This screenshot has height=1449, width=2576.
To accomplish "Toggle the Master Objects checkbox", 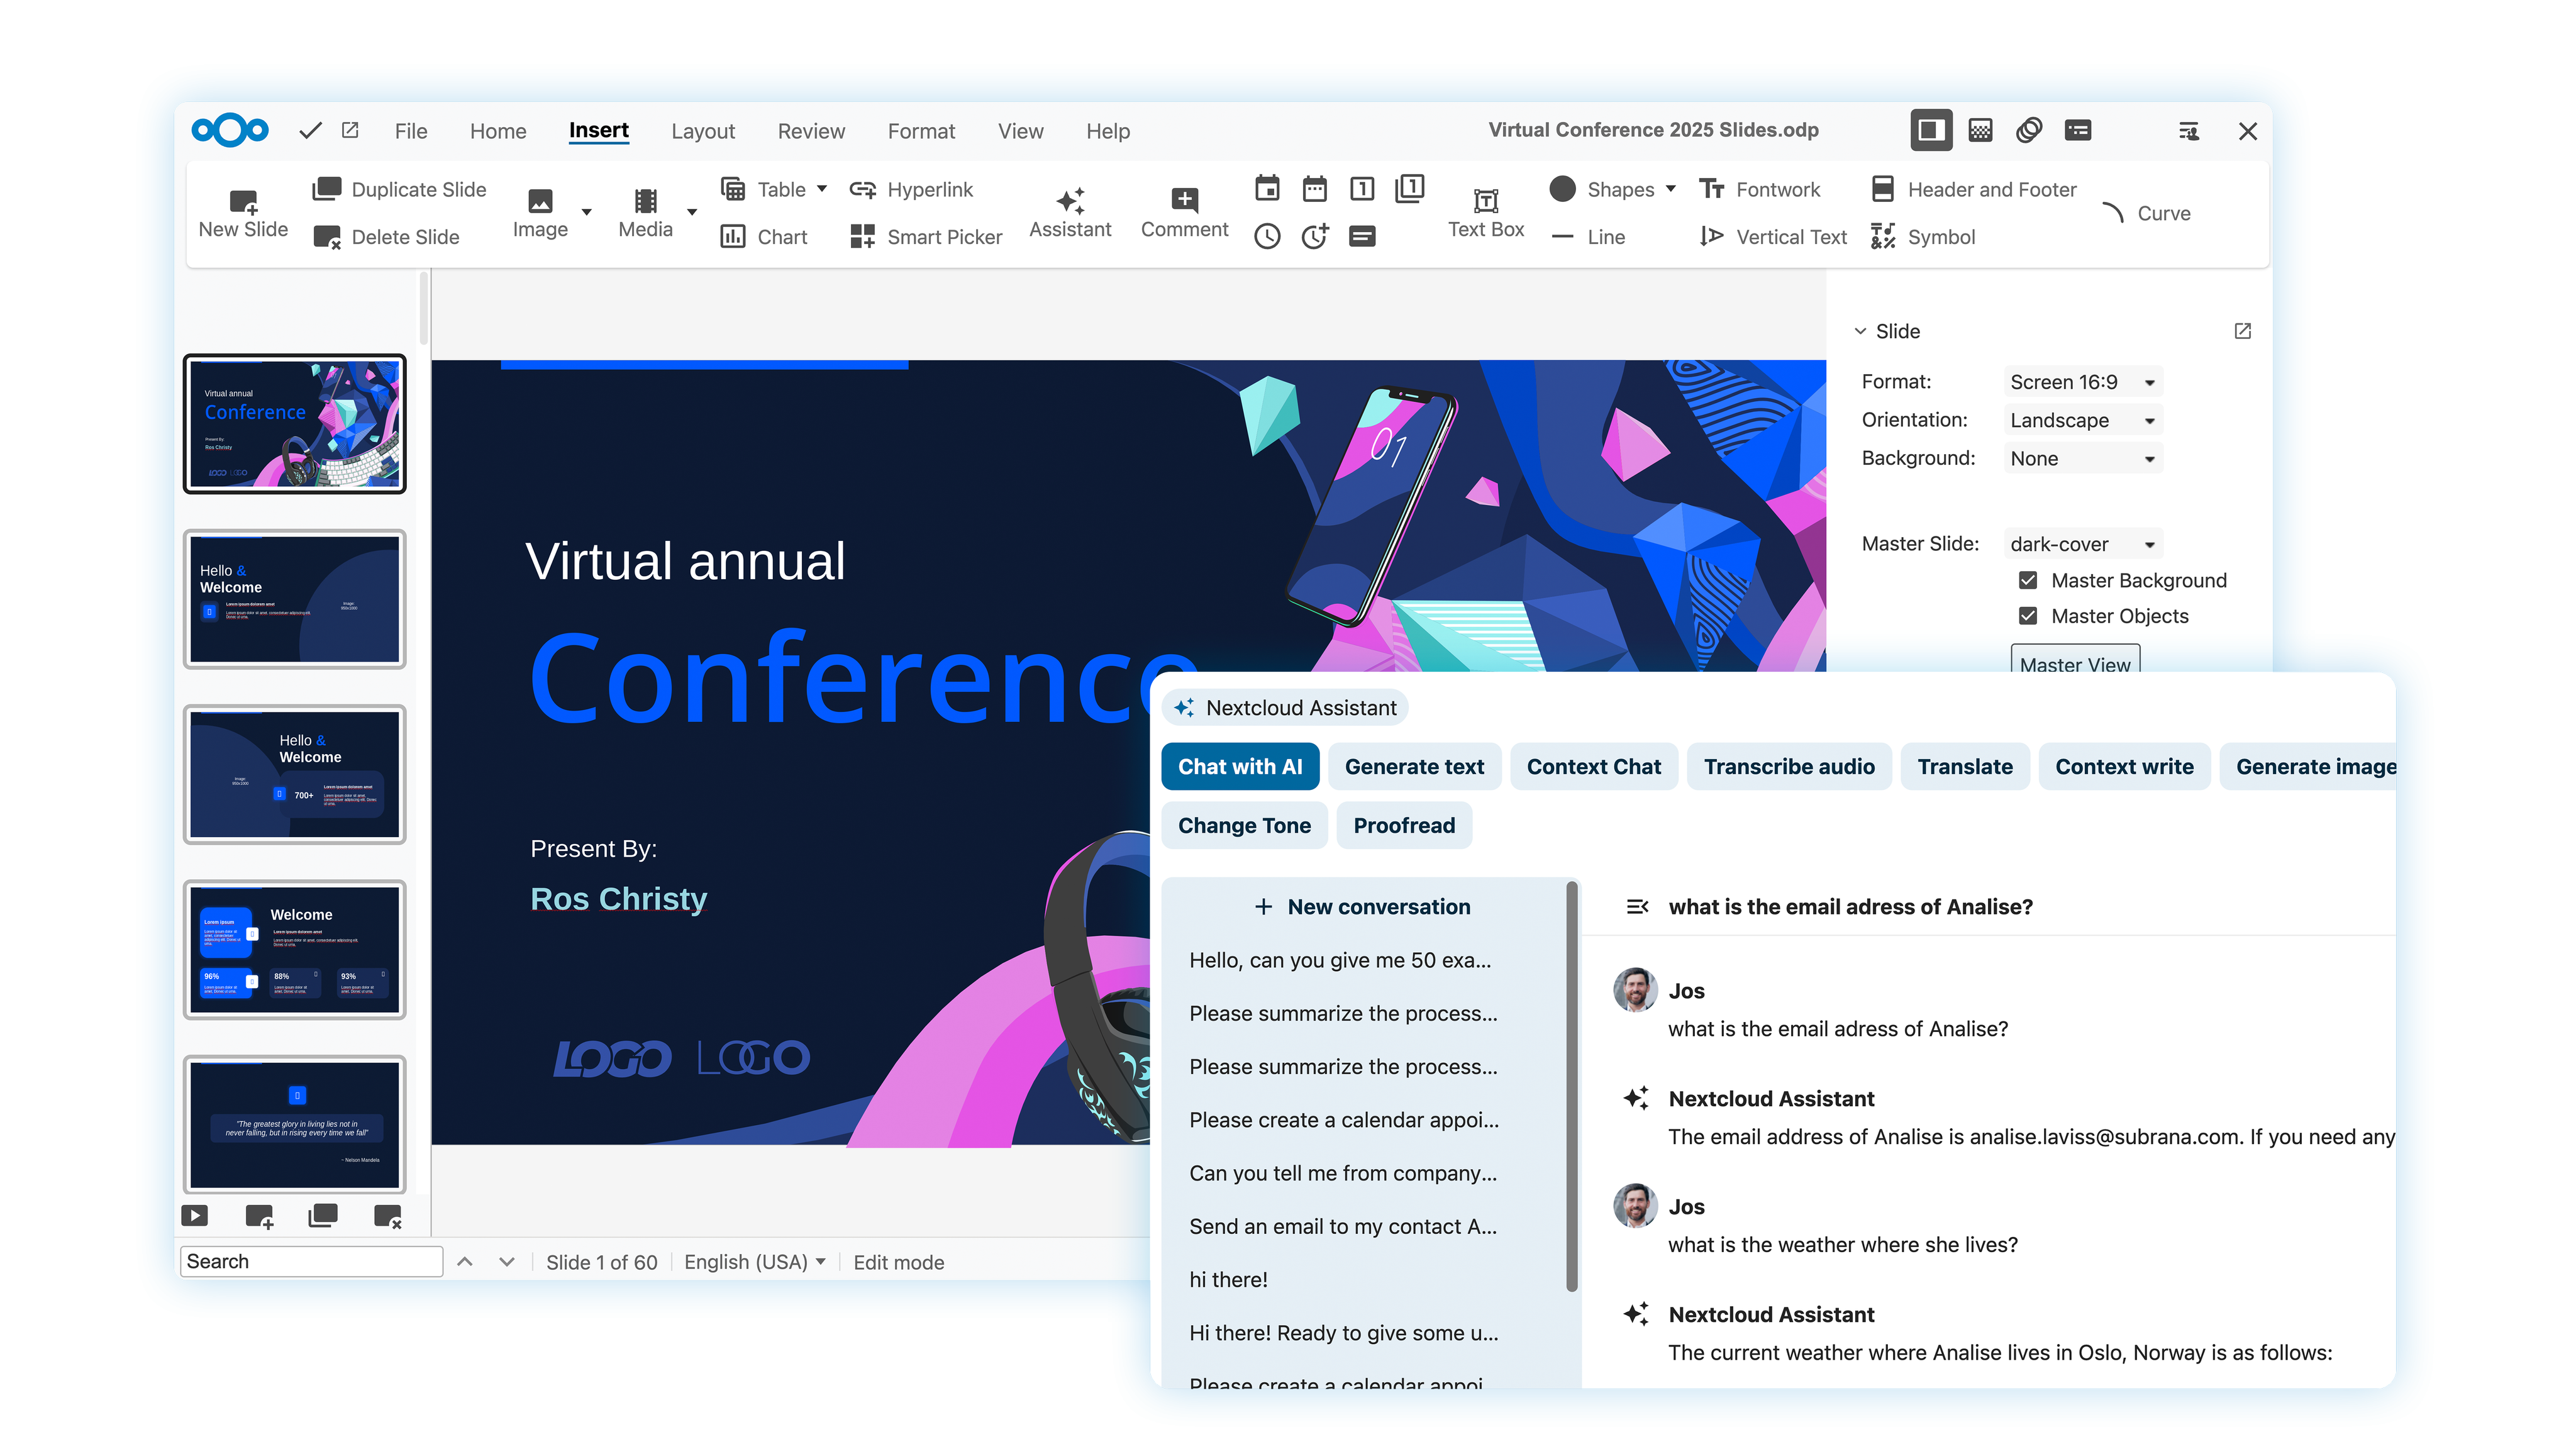I will pos(2028,616).
